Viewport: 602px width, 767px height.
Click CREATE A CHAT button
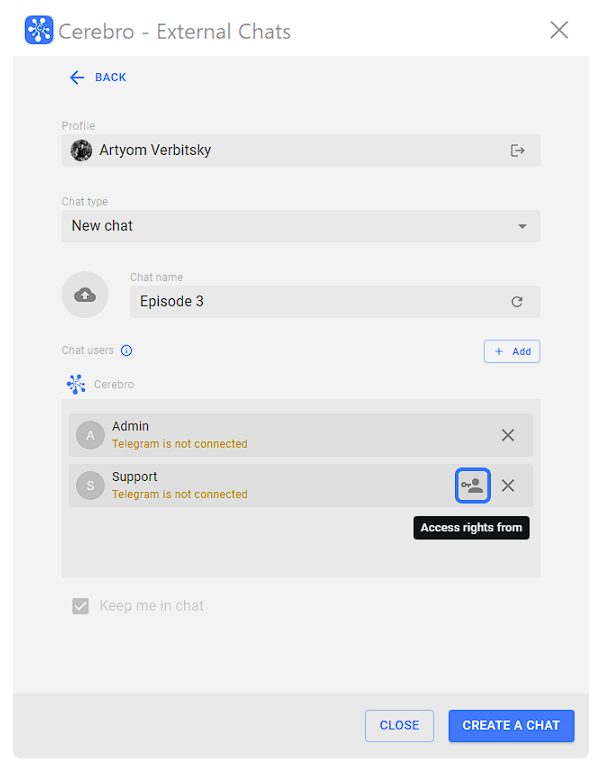pyautogui.click(x=511, y=725)
